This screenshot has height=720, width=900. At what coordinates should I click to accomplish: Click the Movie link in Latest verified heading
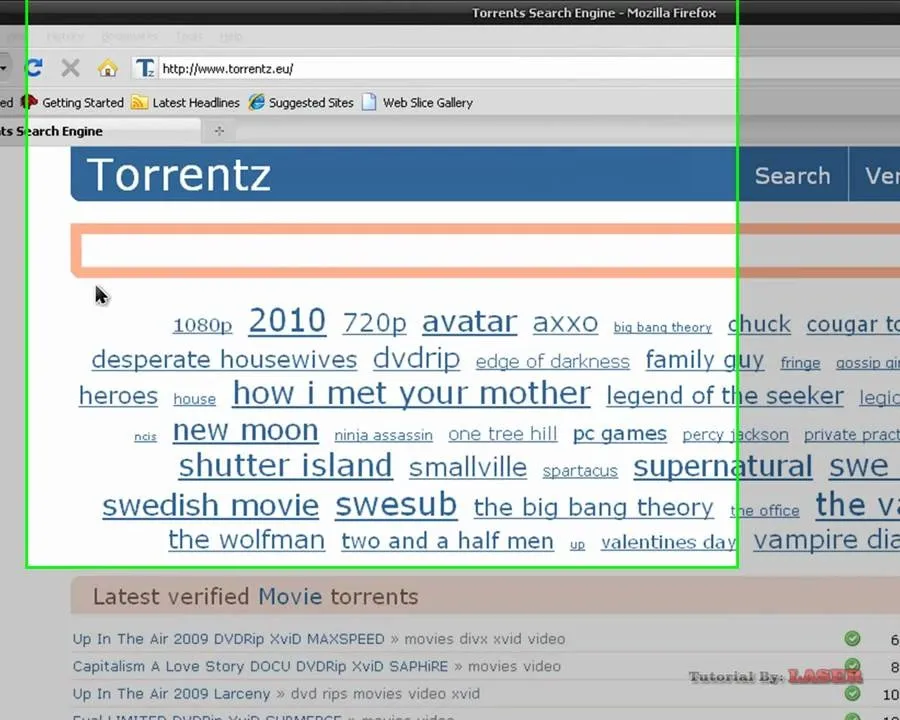[x=290, y=597]
